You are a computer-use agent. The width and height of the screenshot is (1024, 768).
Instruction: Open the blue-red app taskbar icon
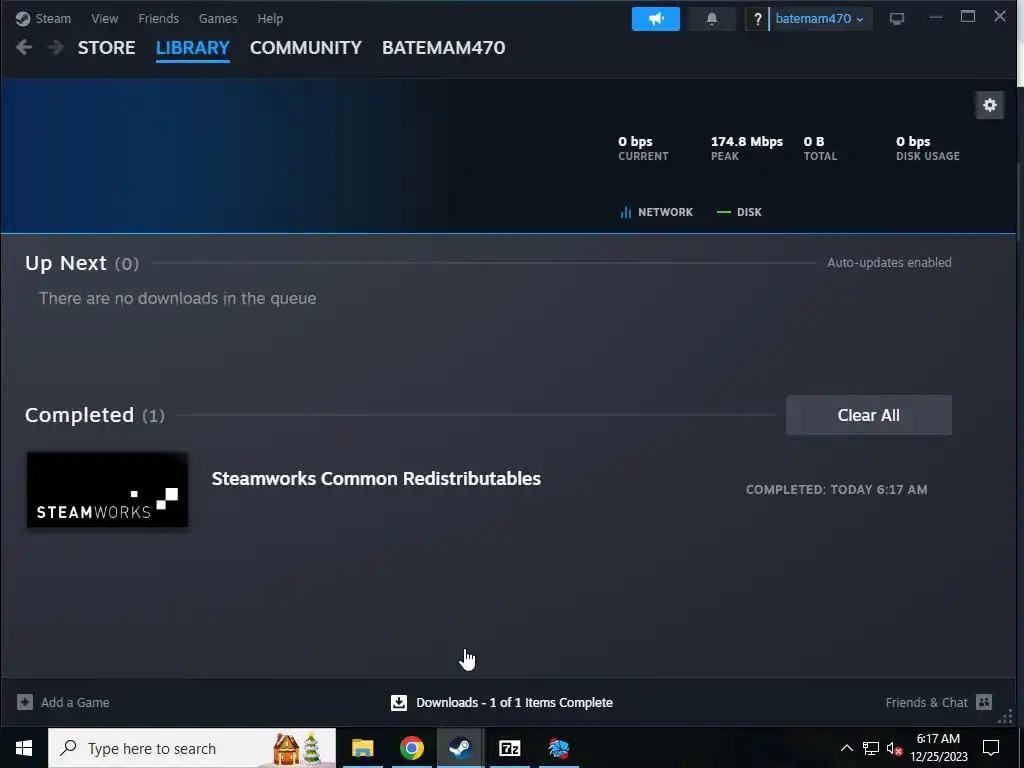pyautogui.click(x=558, y=748)
